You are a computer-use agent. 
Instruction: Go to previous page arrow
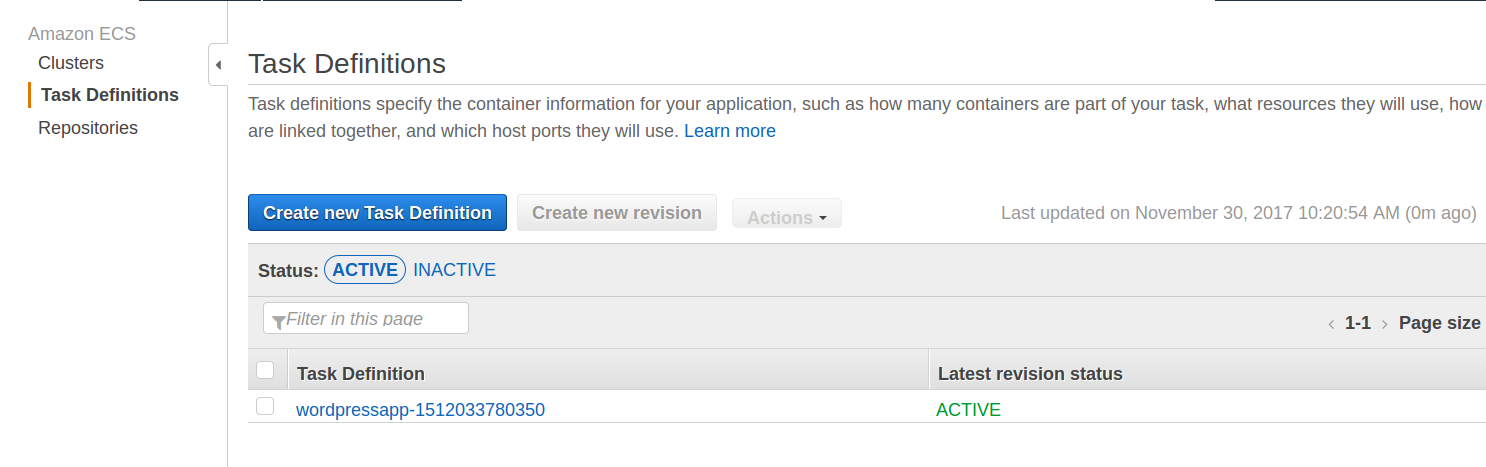(1331, 324)
